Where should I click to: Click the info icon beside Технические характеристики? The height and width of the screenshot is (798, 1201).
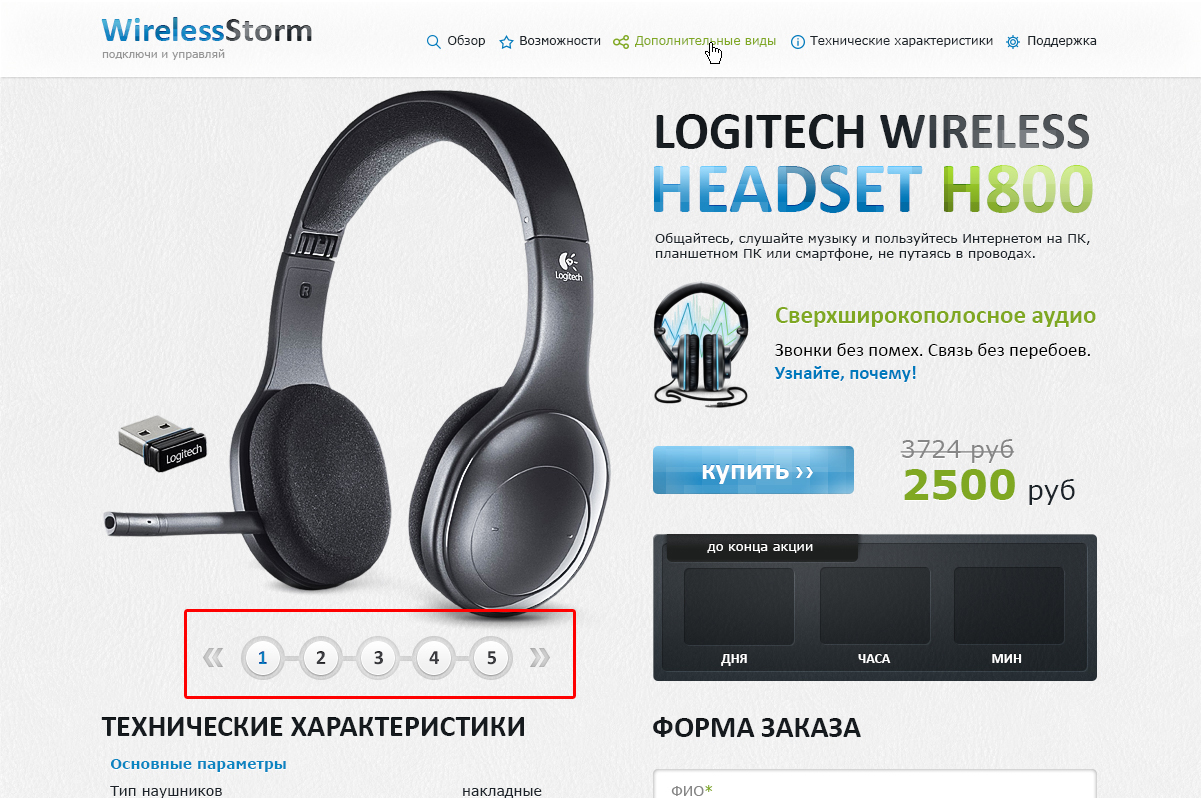798,42
